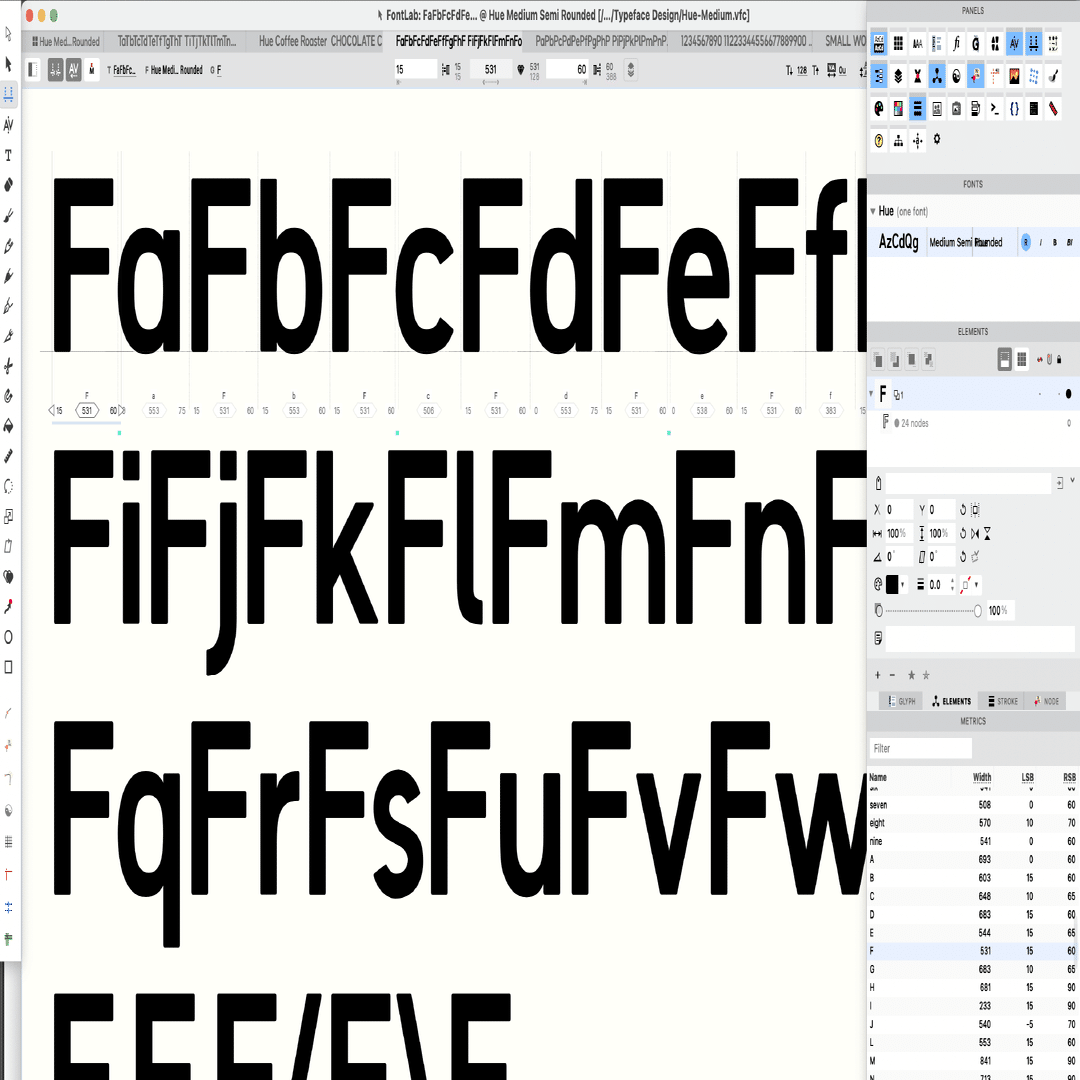
Task: Select the Kerning AV tool in left toolbar
Action: point(8,125)
